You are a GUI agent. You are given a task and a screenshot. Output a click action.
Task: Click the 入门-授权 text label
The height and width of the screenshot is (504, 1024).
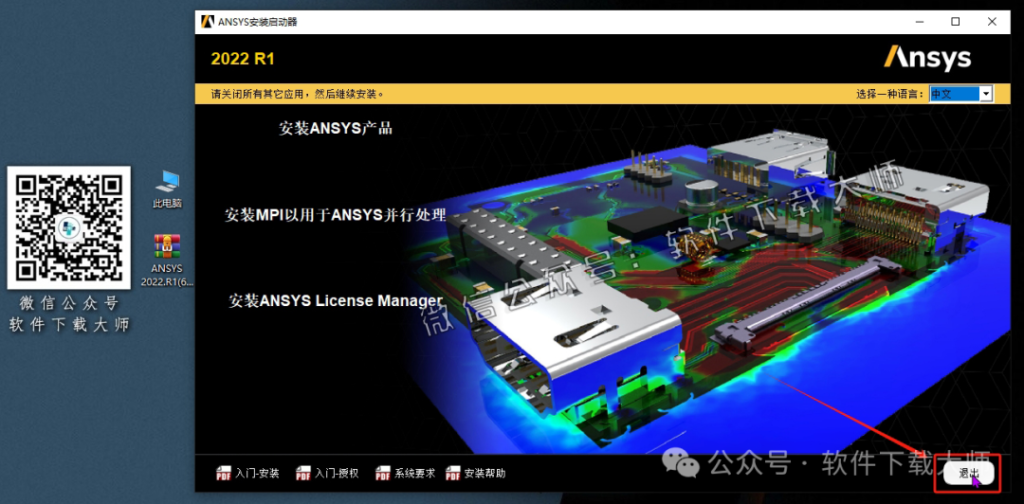[337, 473]
